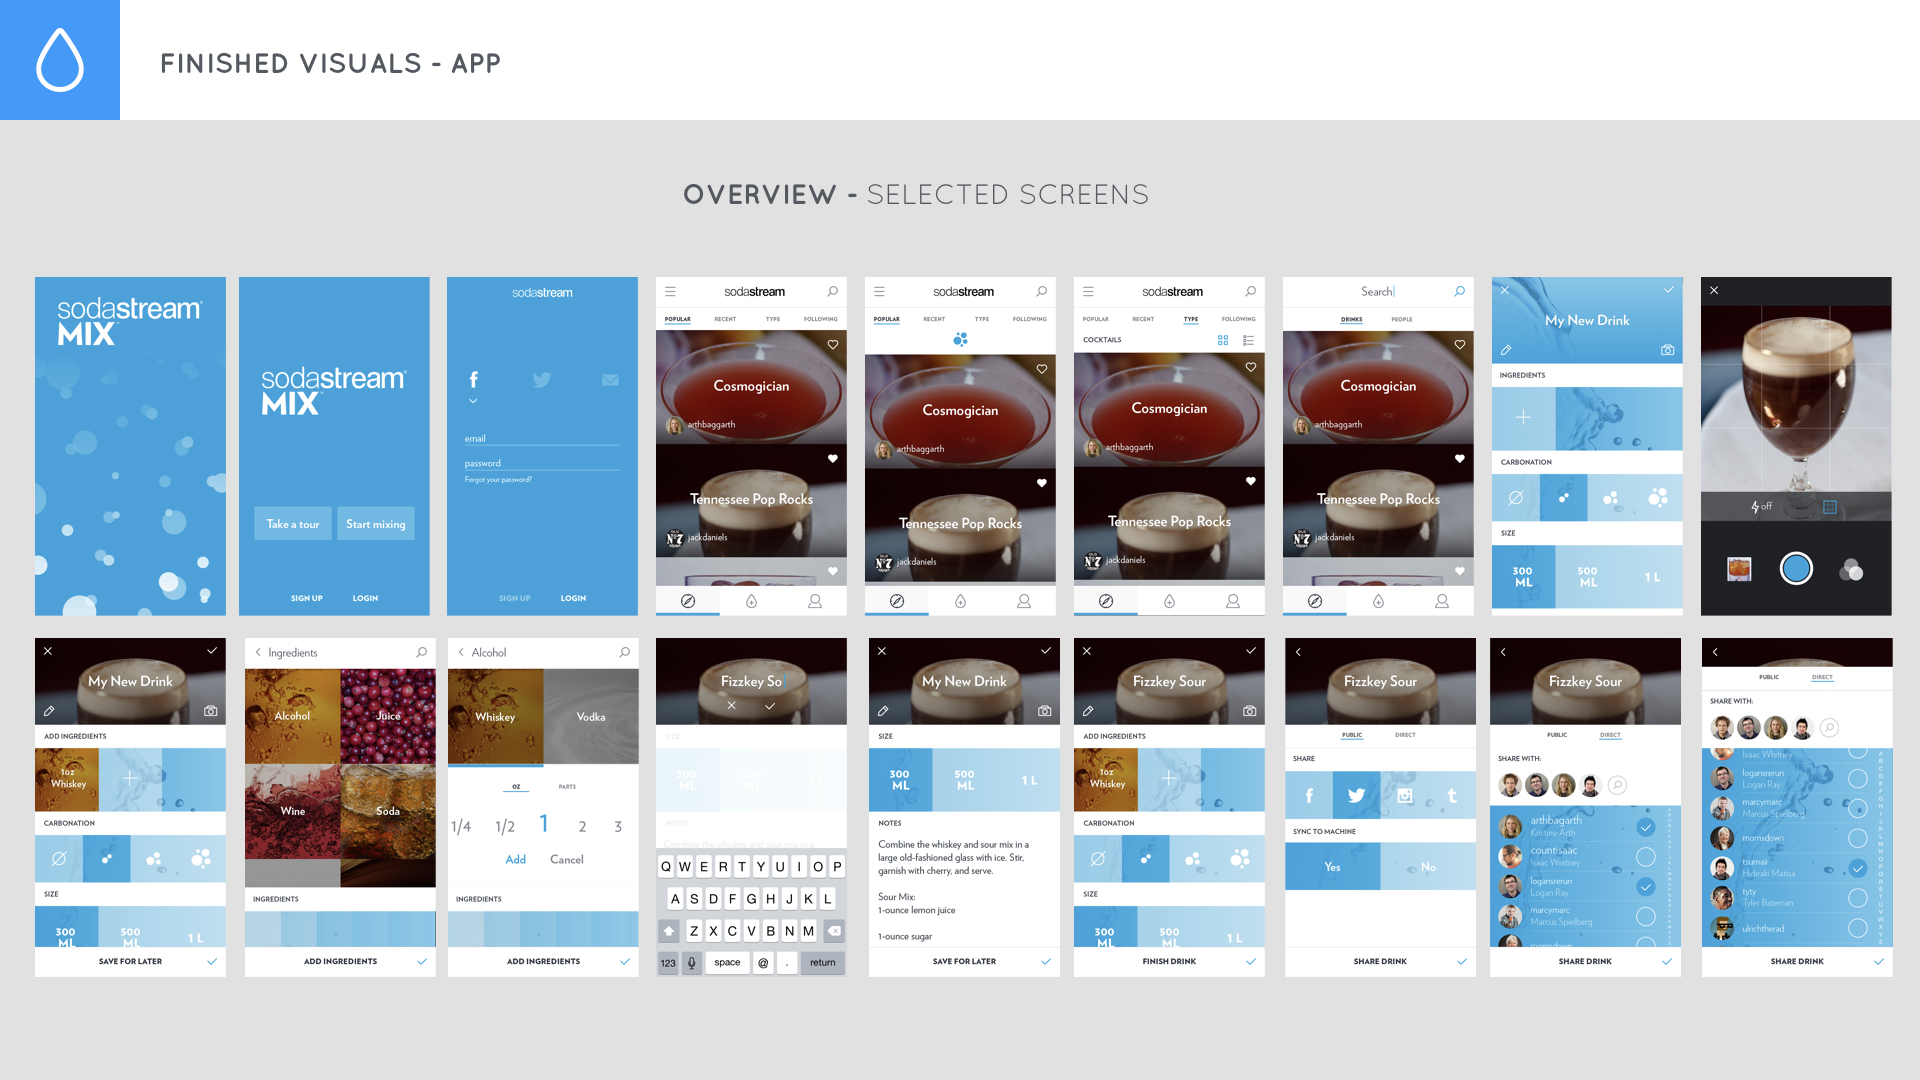
Task: Pick 3 on the oz quantity scale
Action: pyautogui.click(x=618, y=827)
